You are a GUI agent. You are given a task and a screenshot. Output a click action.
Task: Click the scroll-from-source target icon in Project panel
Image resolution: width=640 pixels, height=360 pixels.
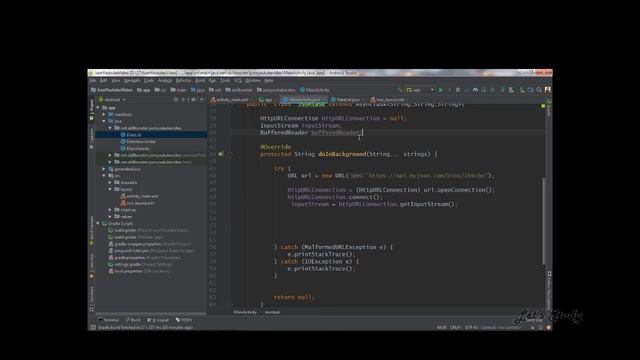click(x=176, y=100)
